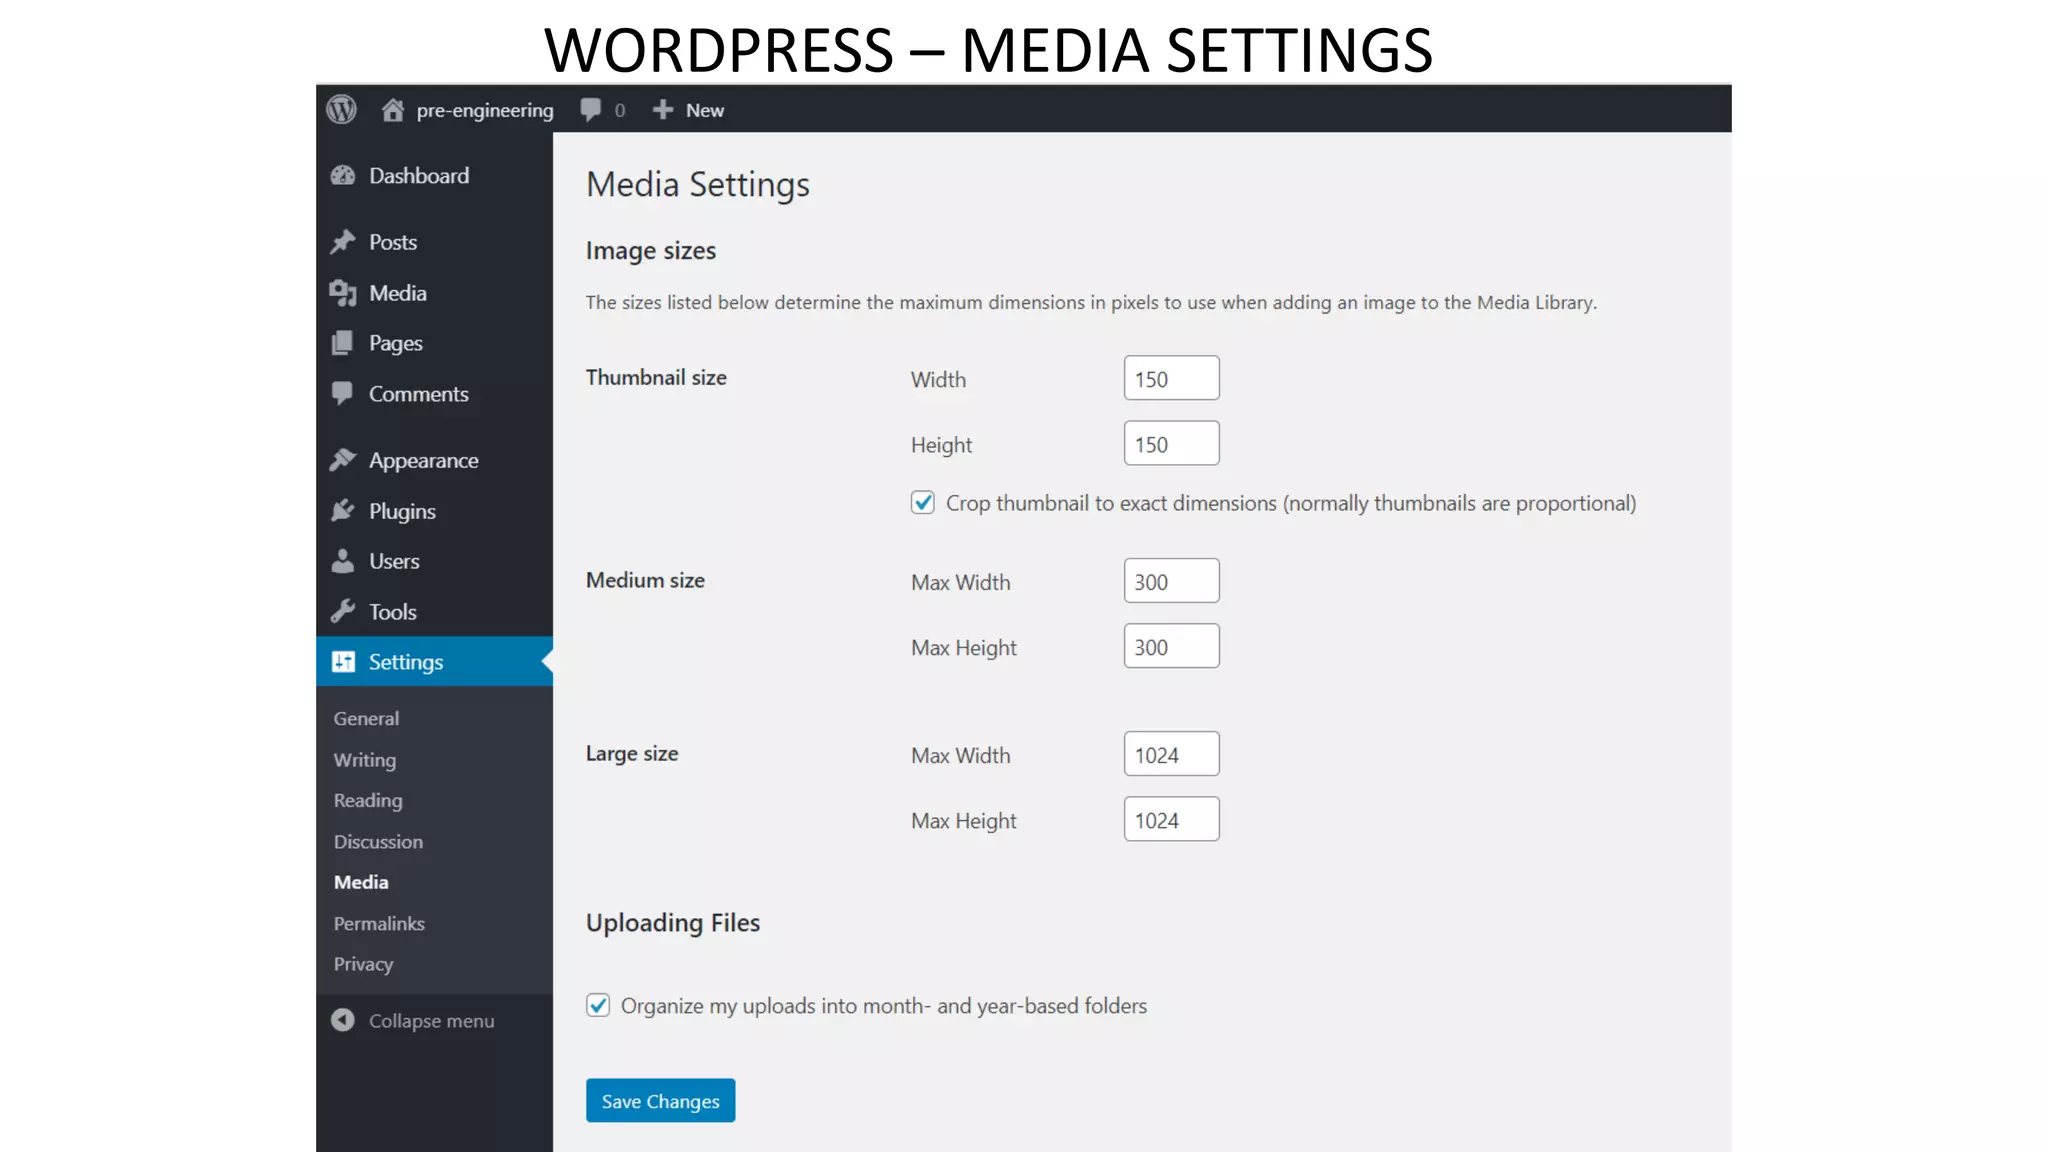Viewport: 2048px width, 1152px height.
Task: Click the comment count 0 in admin bar
Action: coord(620,110)
